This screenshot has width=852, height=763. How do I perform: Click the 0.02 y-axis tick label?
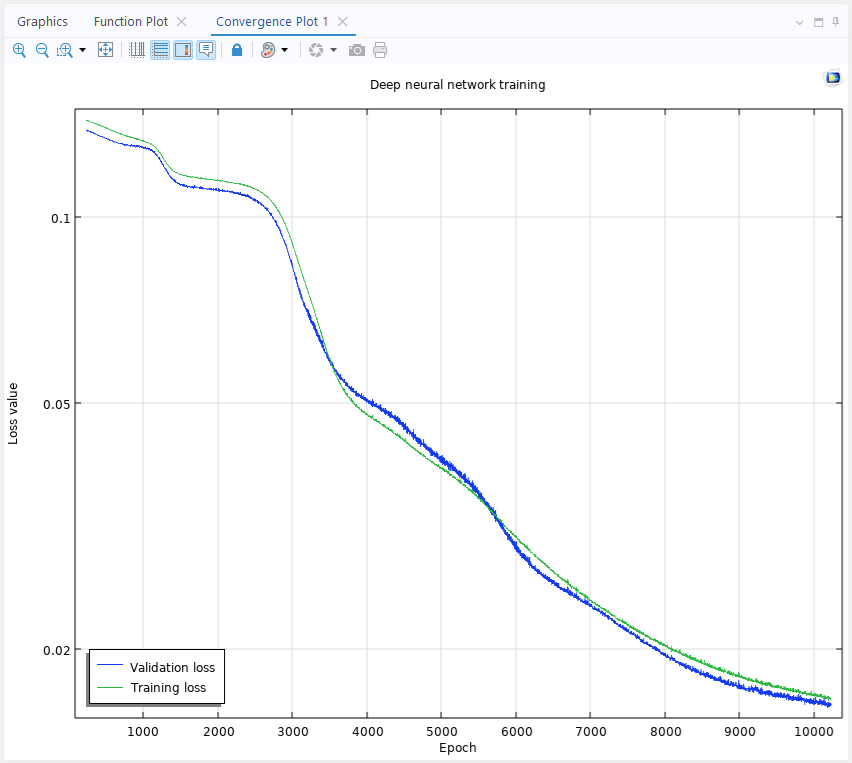coord(57,651)
